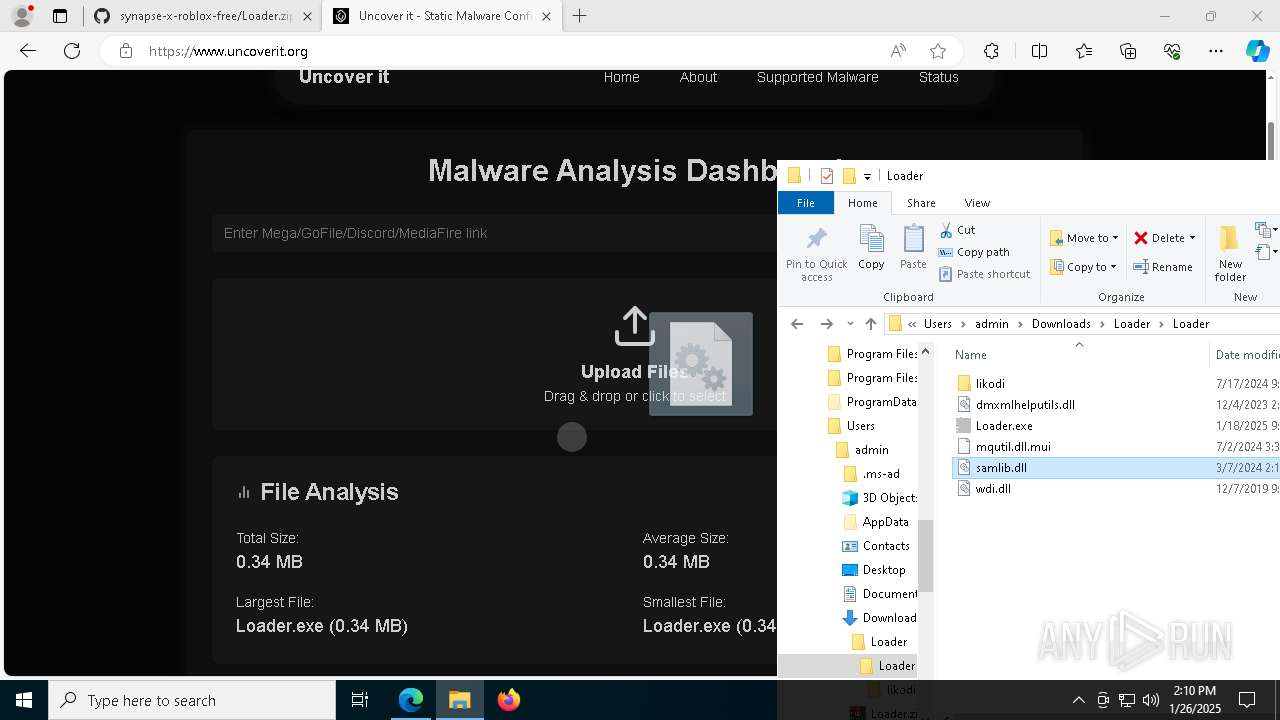Click the Uncover it logo text
Viewport: 1280px width, 720px height.
pyautogui.click(x=343, y=77)
